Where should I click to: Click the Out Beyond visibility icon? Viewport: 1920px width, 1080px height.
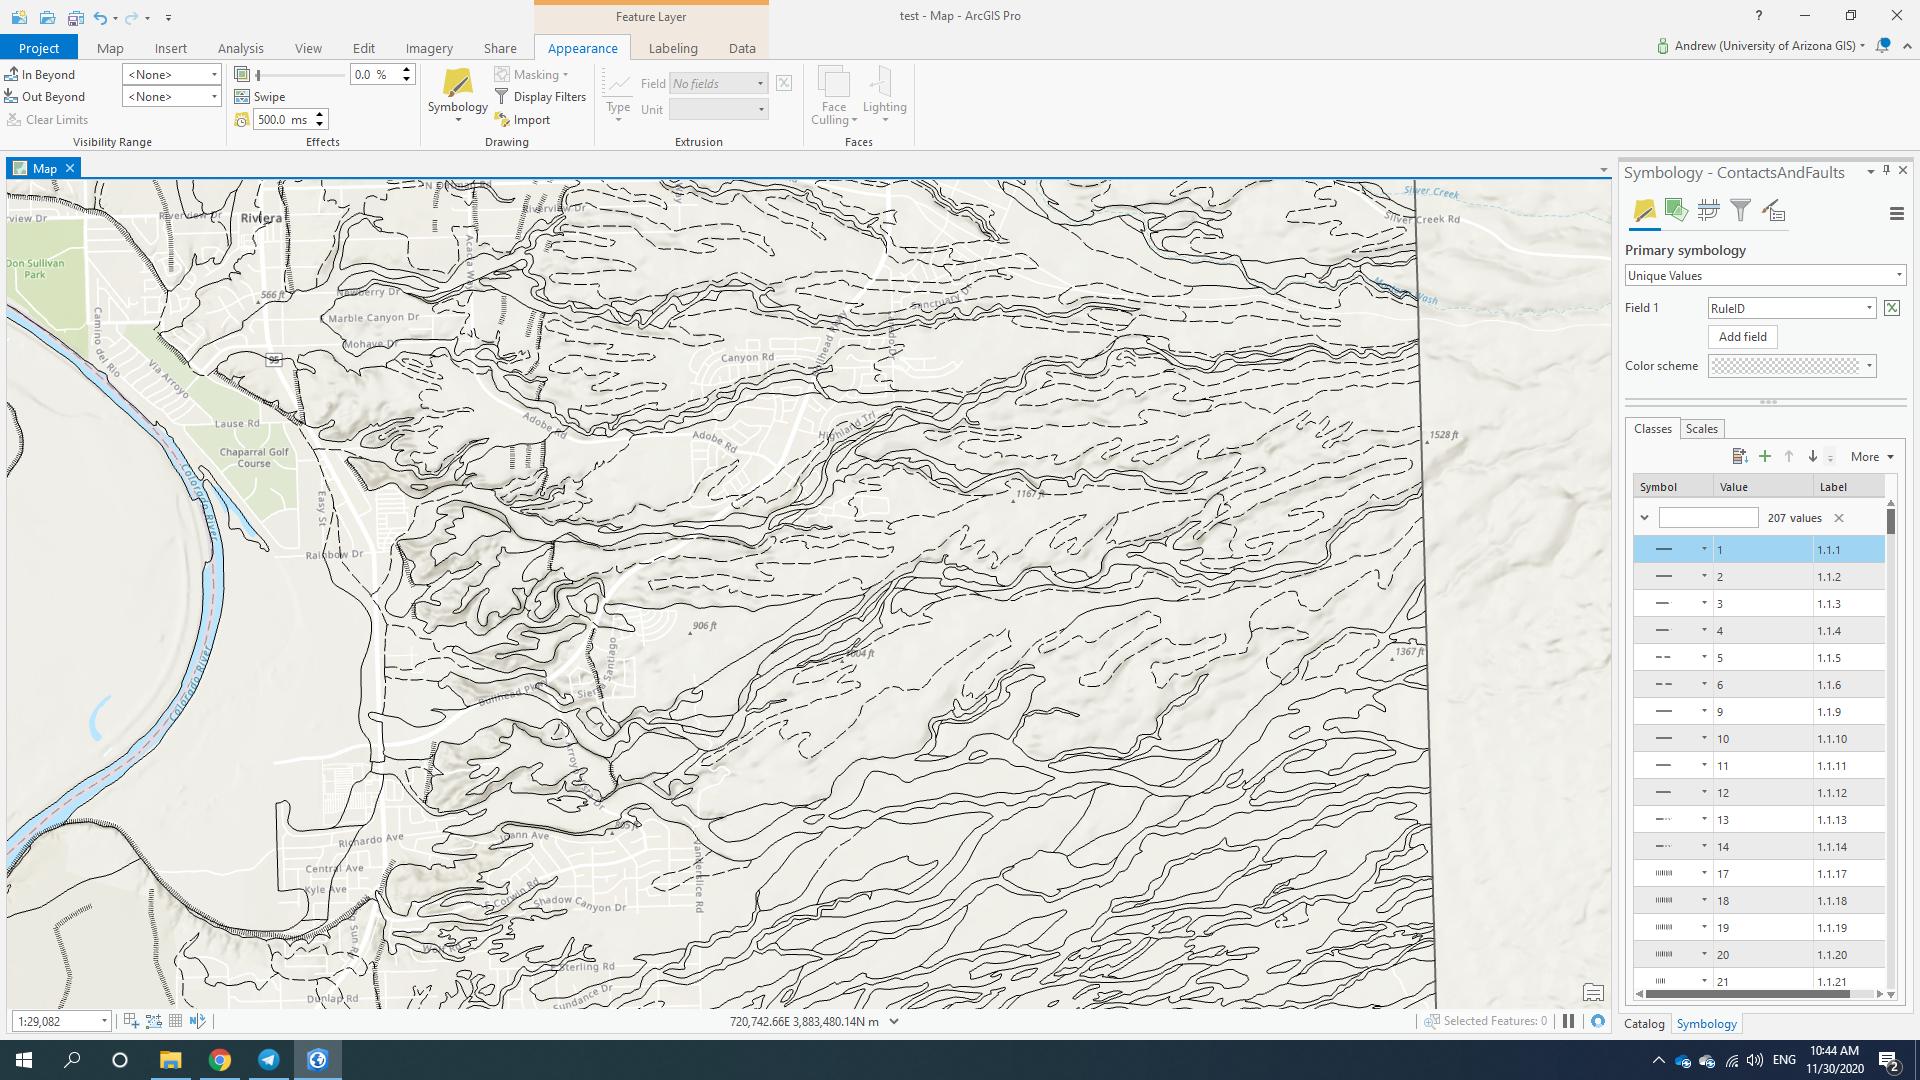tap(12, 97)
